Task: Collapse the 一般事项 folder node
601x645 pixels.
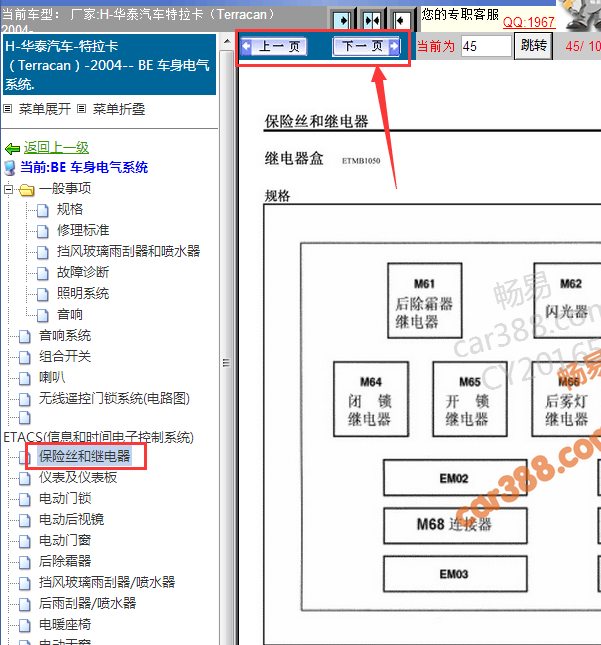Action: pyautogui.click(x=8, y=190)
